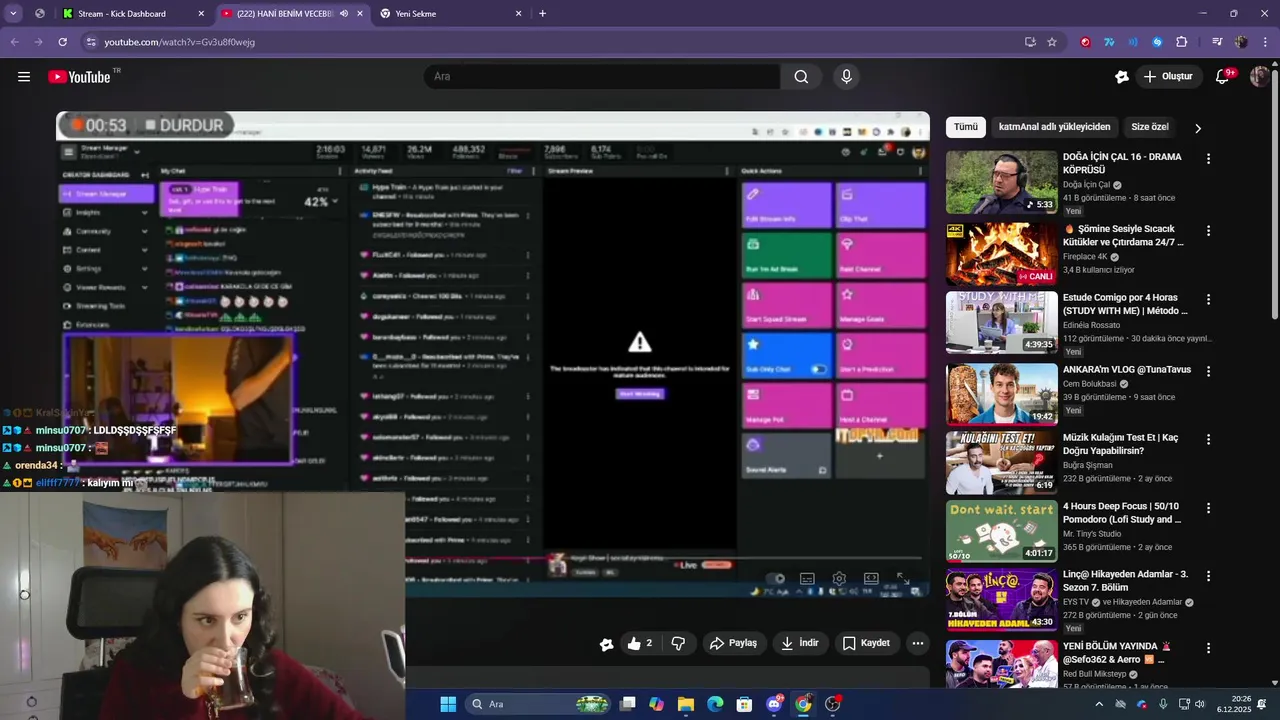Screen dimensions: 1280x720
Task: Open the tab search dropdown
Action: click(x=13, y=14)
